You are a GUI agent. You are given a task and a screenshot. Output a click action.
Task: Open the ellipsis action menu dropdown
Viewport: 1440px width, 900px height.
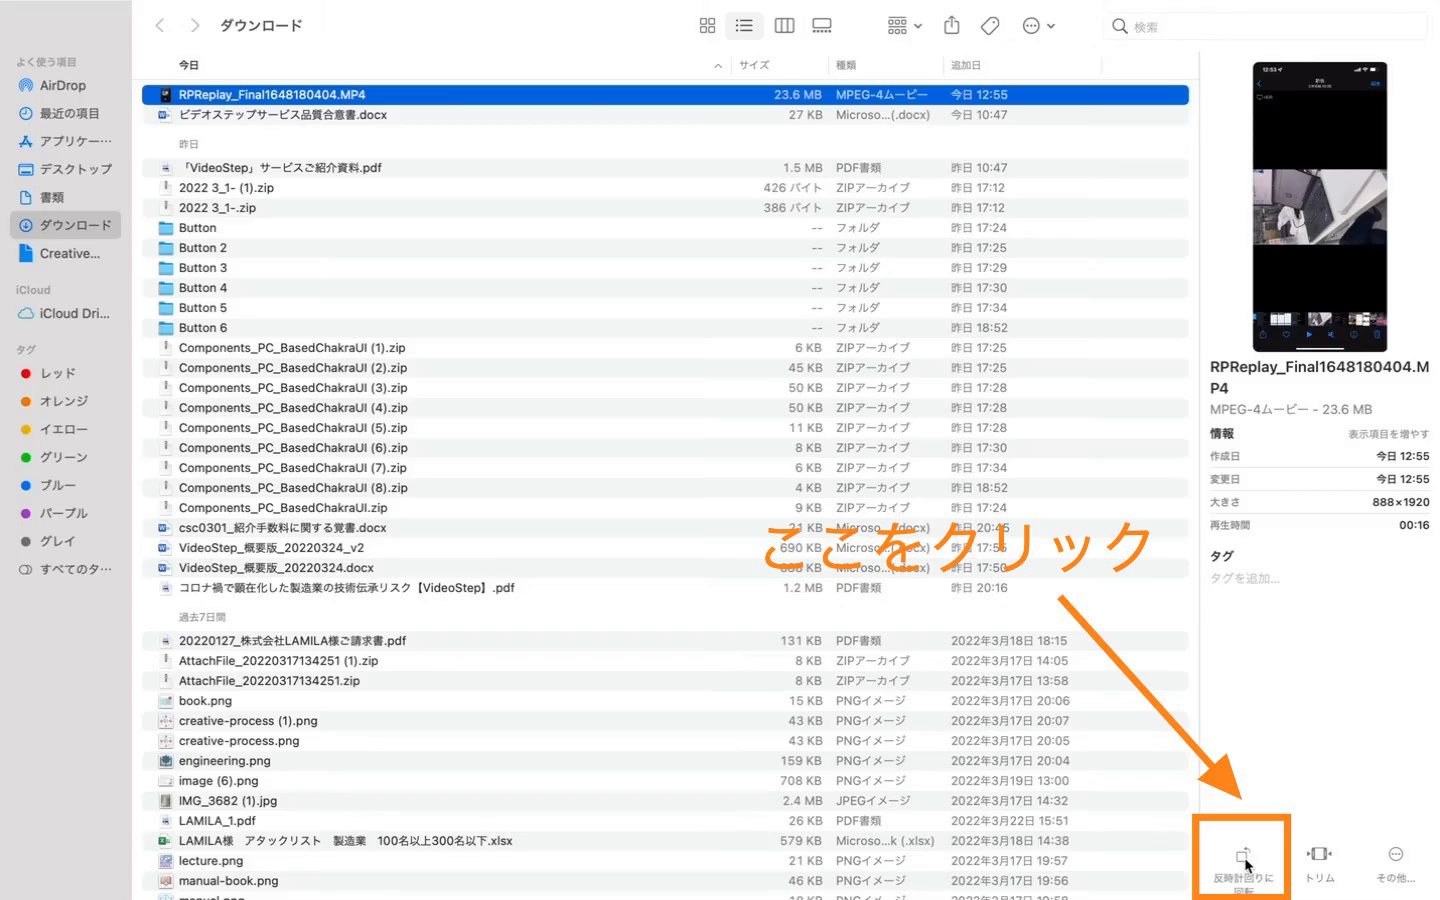pos(1038,26)
